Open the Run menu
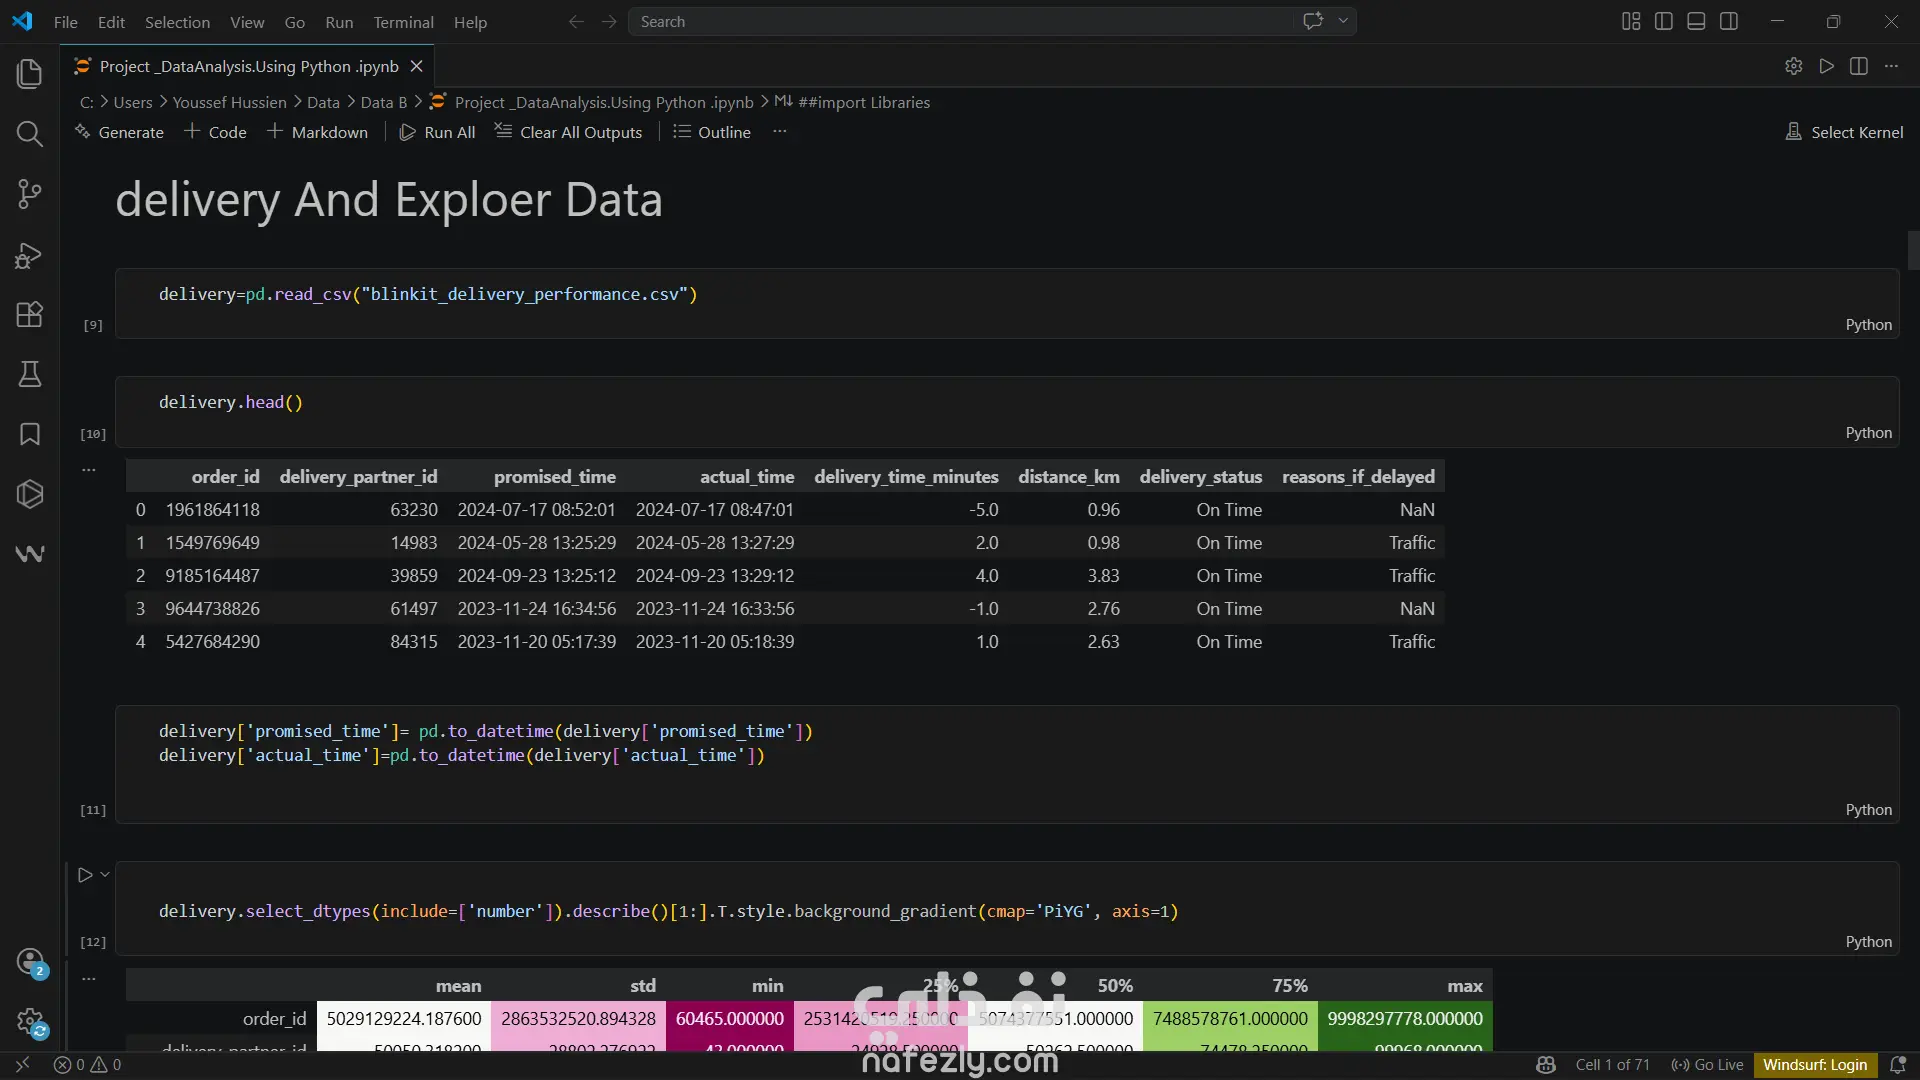This screenshot has width=1920, height=1080. click(339, 22)
